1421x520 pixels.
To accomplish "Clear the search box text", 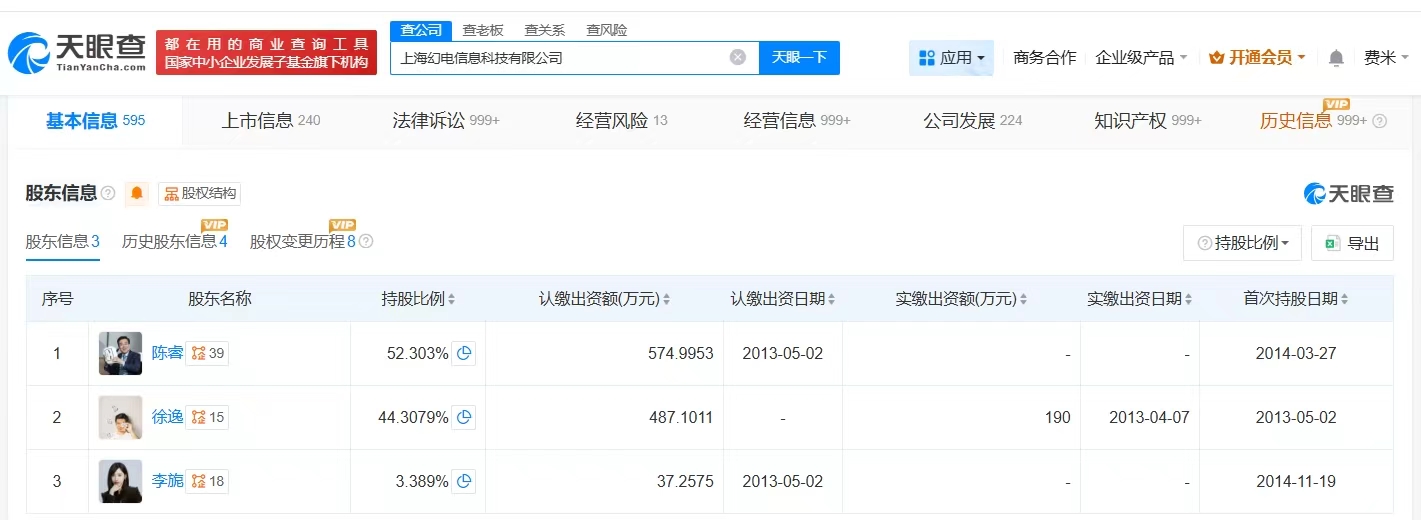I will coord(738,57).
